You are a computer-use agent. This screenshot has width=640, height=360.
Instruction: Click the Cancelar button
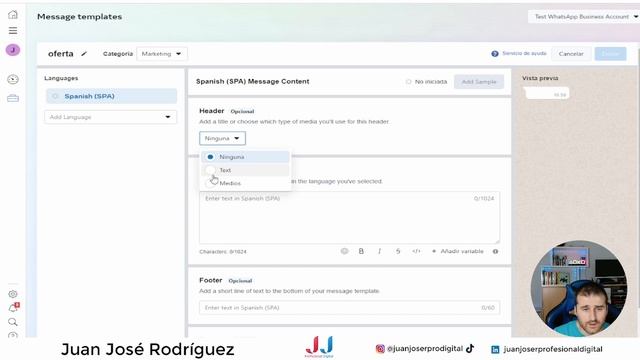pos(571,54)
